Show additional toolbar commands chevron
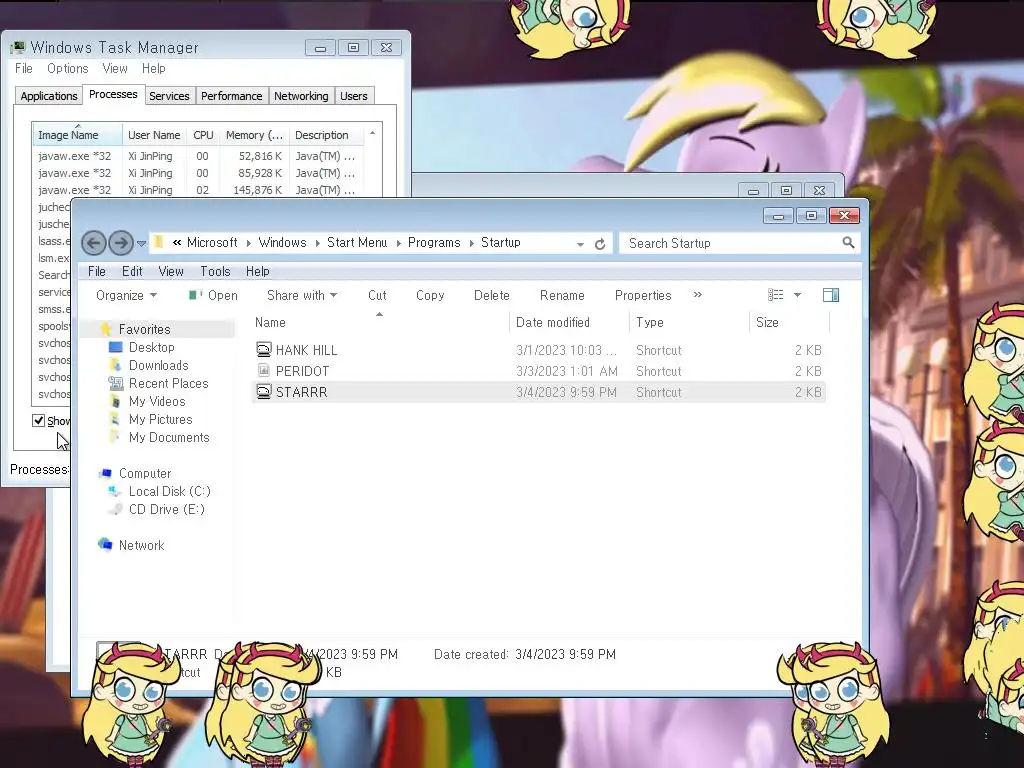The height and width of the screenshot is (768, 1024). [697, 295]
